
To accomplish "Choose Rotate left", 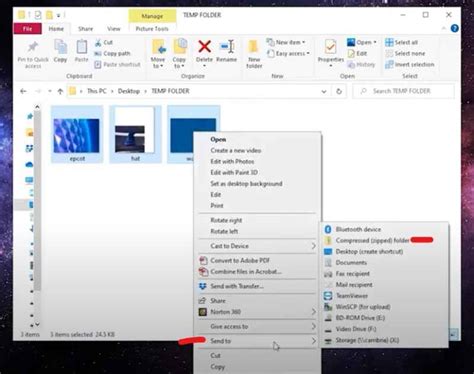I will coord(224,231).
